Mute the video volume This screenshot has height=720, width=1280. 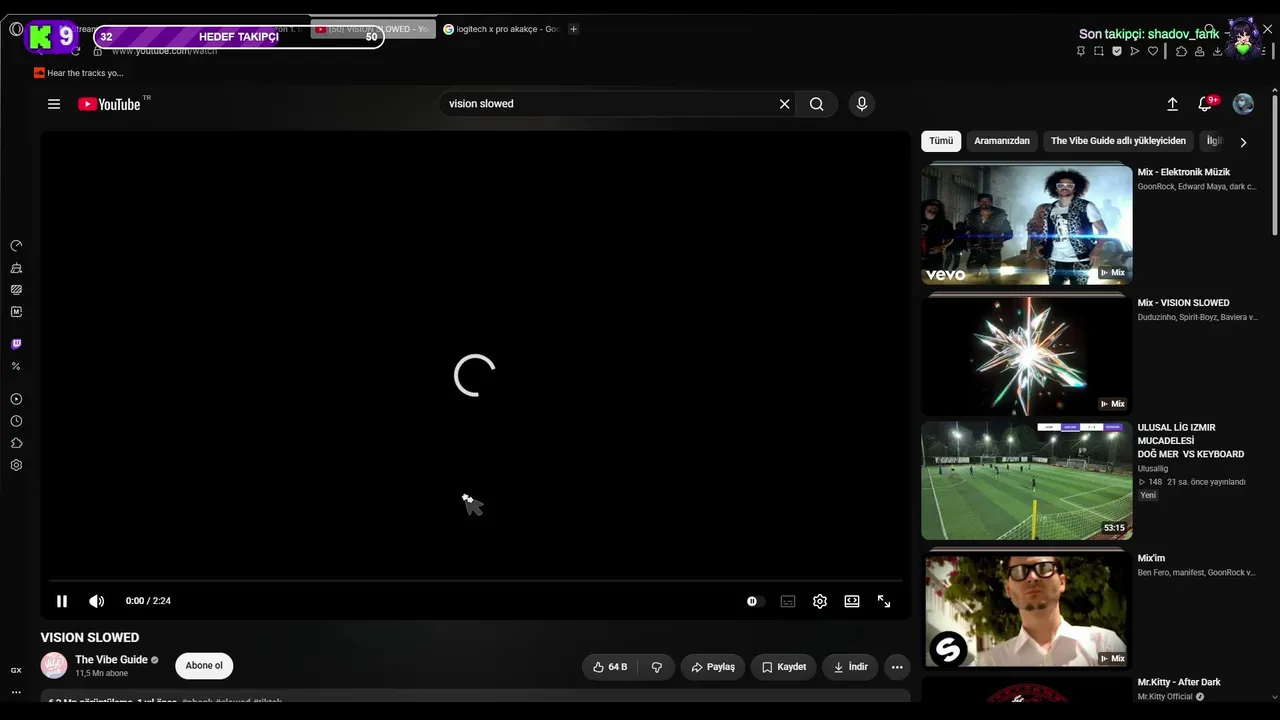pyautogui.click(x=96, y=601)
